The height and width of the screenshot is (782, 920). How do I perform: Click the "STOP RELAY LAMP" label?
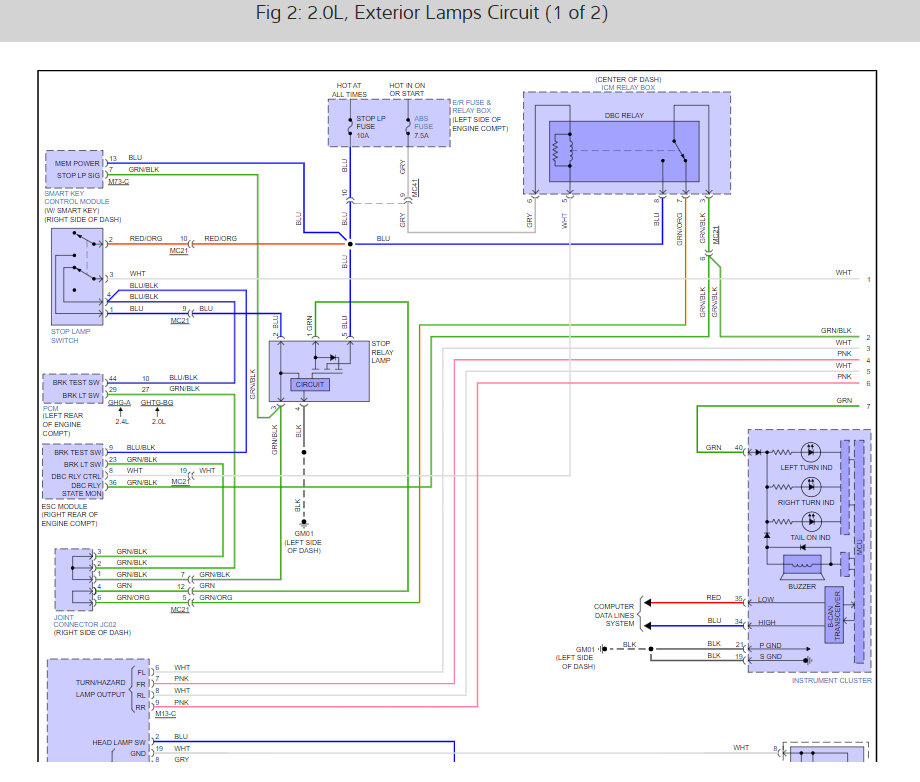[382, 352]
